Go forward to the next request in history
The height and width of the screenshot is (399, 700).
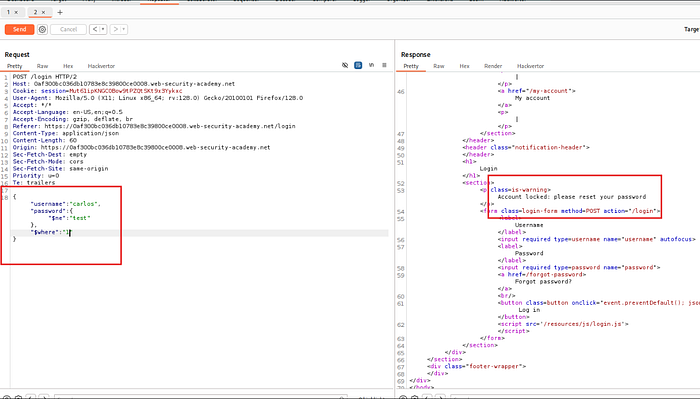[x=116, y=29]
